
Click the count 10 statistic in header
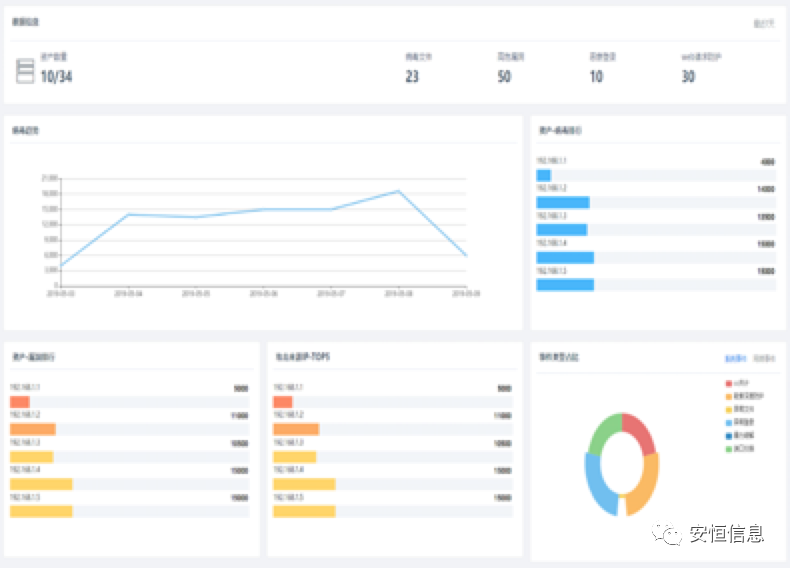coord(596,77)
